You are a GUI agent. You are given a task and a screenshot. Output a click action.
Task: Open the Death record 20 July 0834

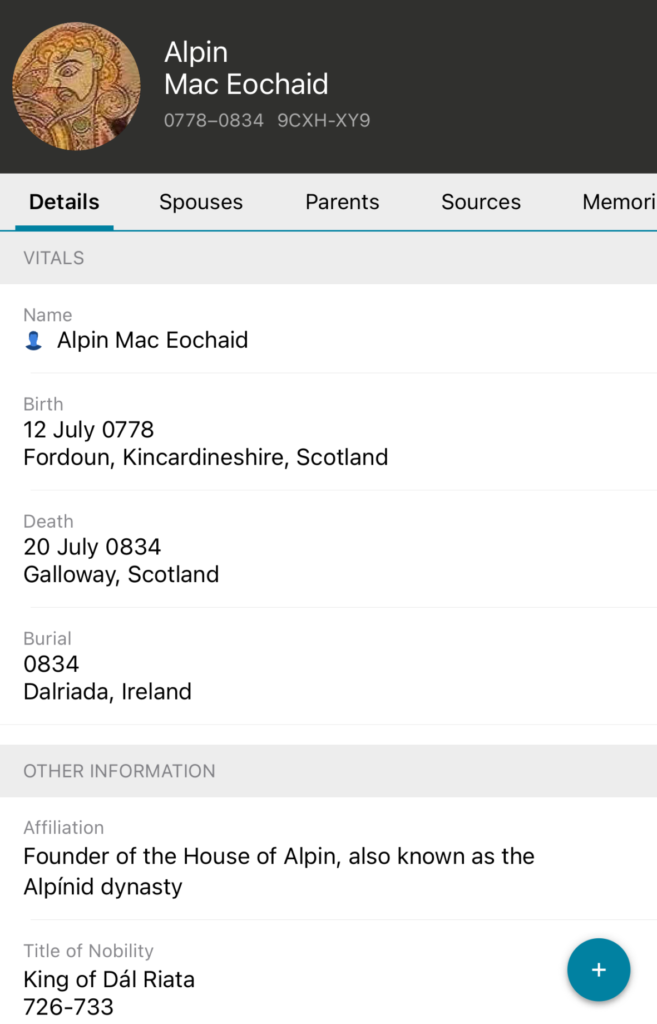[x=92, y=547]
